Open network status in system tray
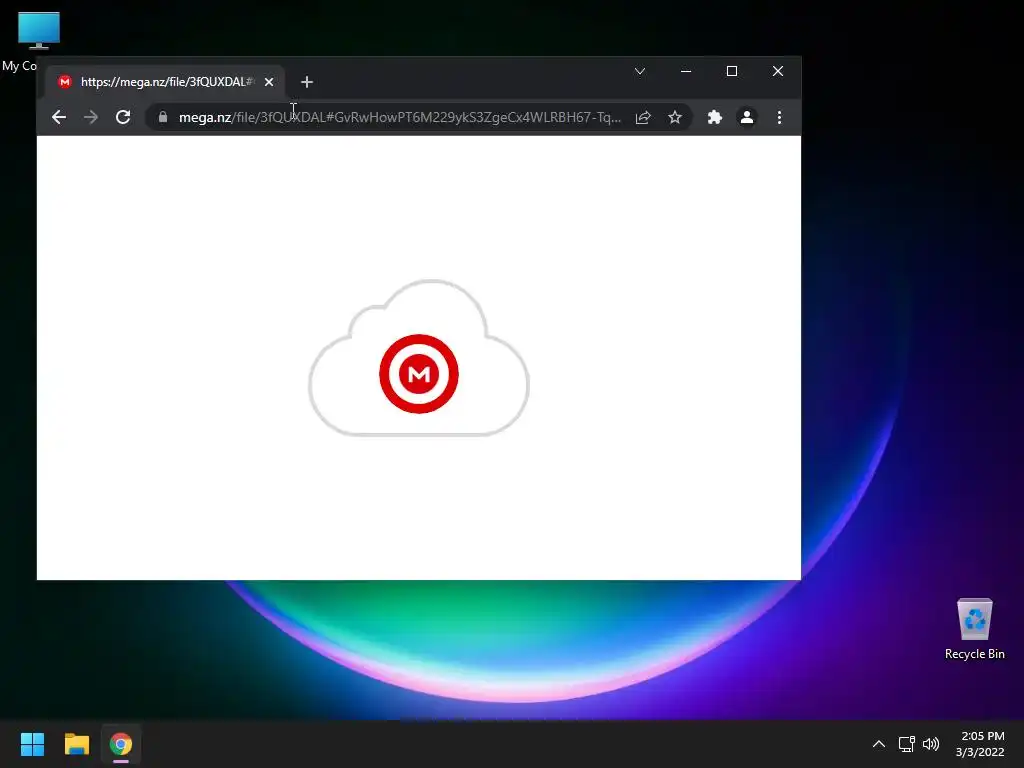This screenshot has height=768, width=1024. click(906, 744)
